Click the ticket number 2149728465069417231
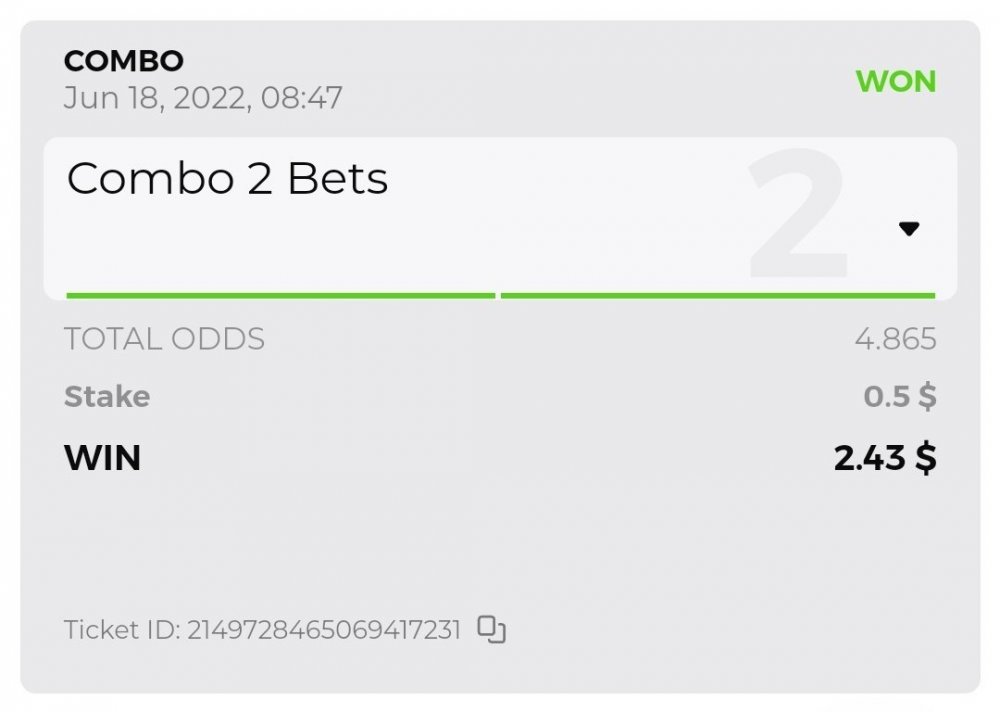The image size is (1000, 712). tap(324, 630)
